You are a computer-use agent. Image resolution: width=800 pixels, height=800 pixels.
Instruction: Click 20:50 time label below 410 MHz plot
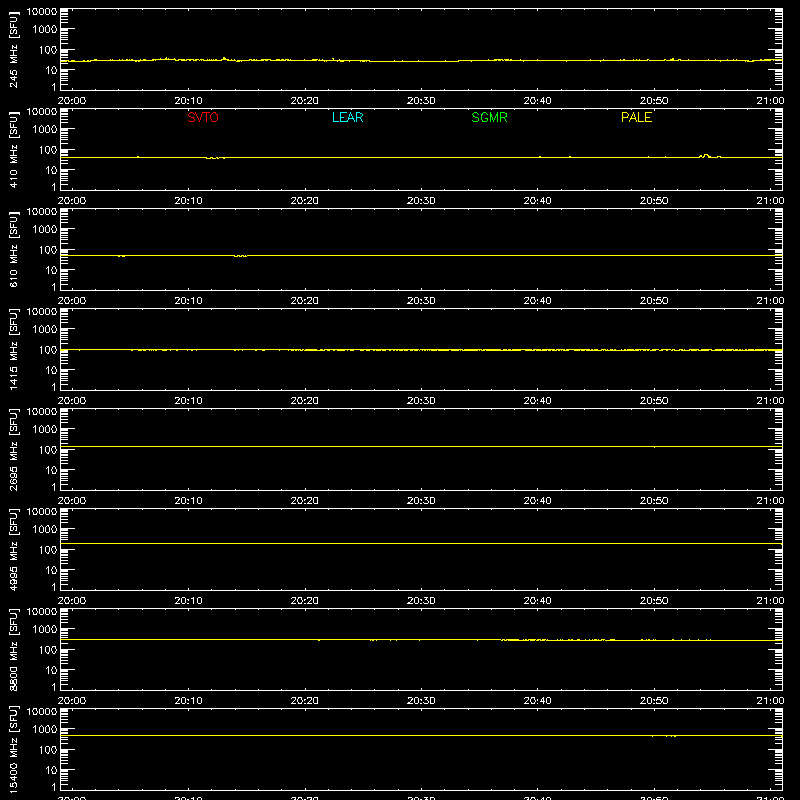(654, 201)
